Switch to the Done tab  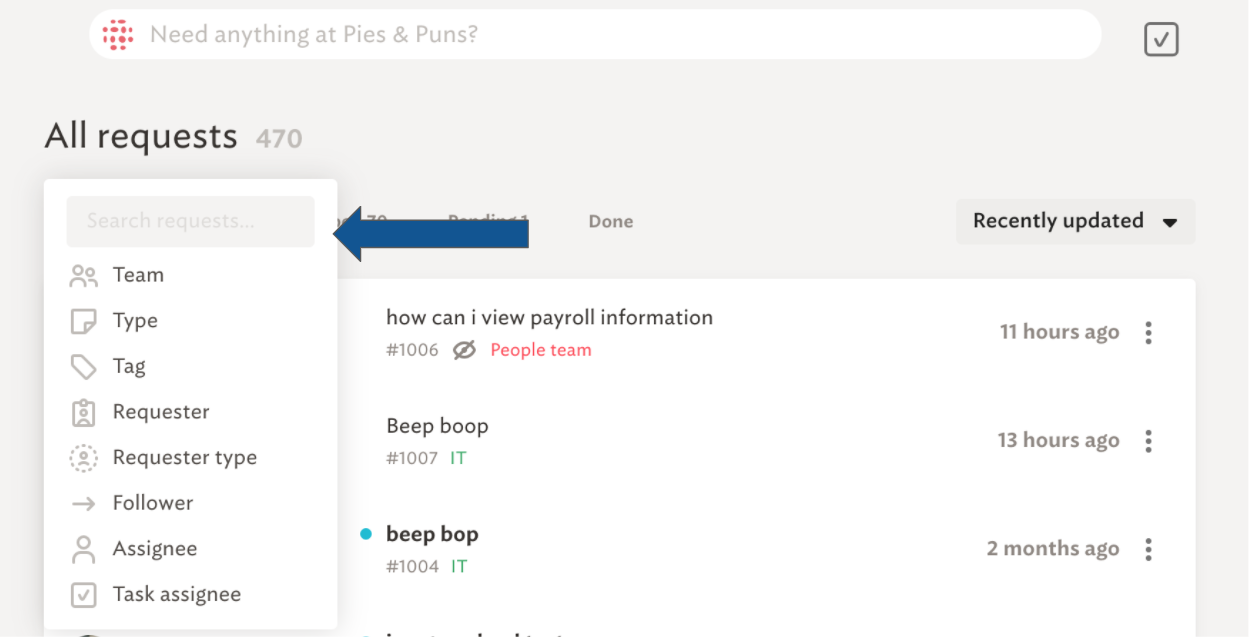(610, 222)
